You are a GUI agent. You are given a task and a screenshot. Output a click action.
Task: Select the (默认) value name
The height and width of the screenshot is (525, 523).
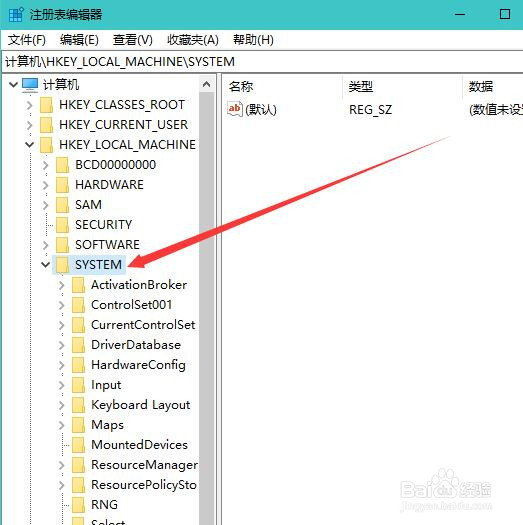pyautogui.click(x=261, y=109)
